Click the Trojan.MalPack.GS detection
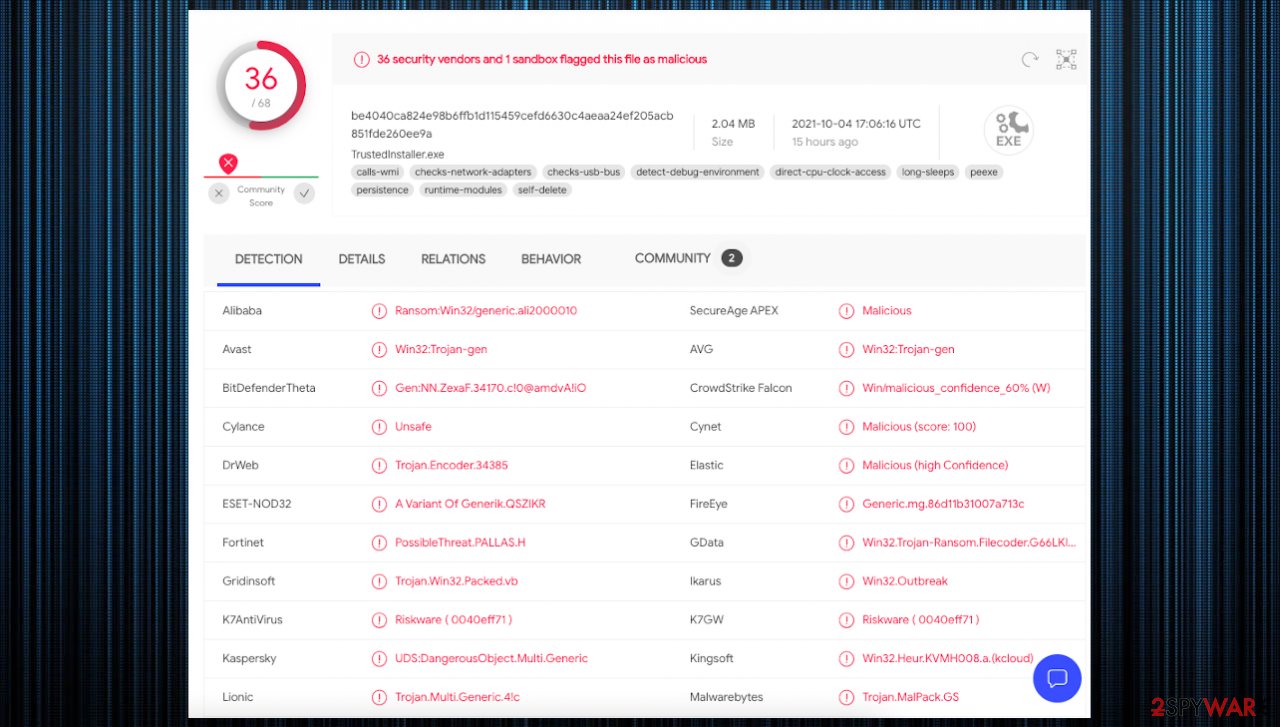Screen dimensions: 1280x727 (911, 698)
